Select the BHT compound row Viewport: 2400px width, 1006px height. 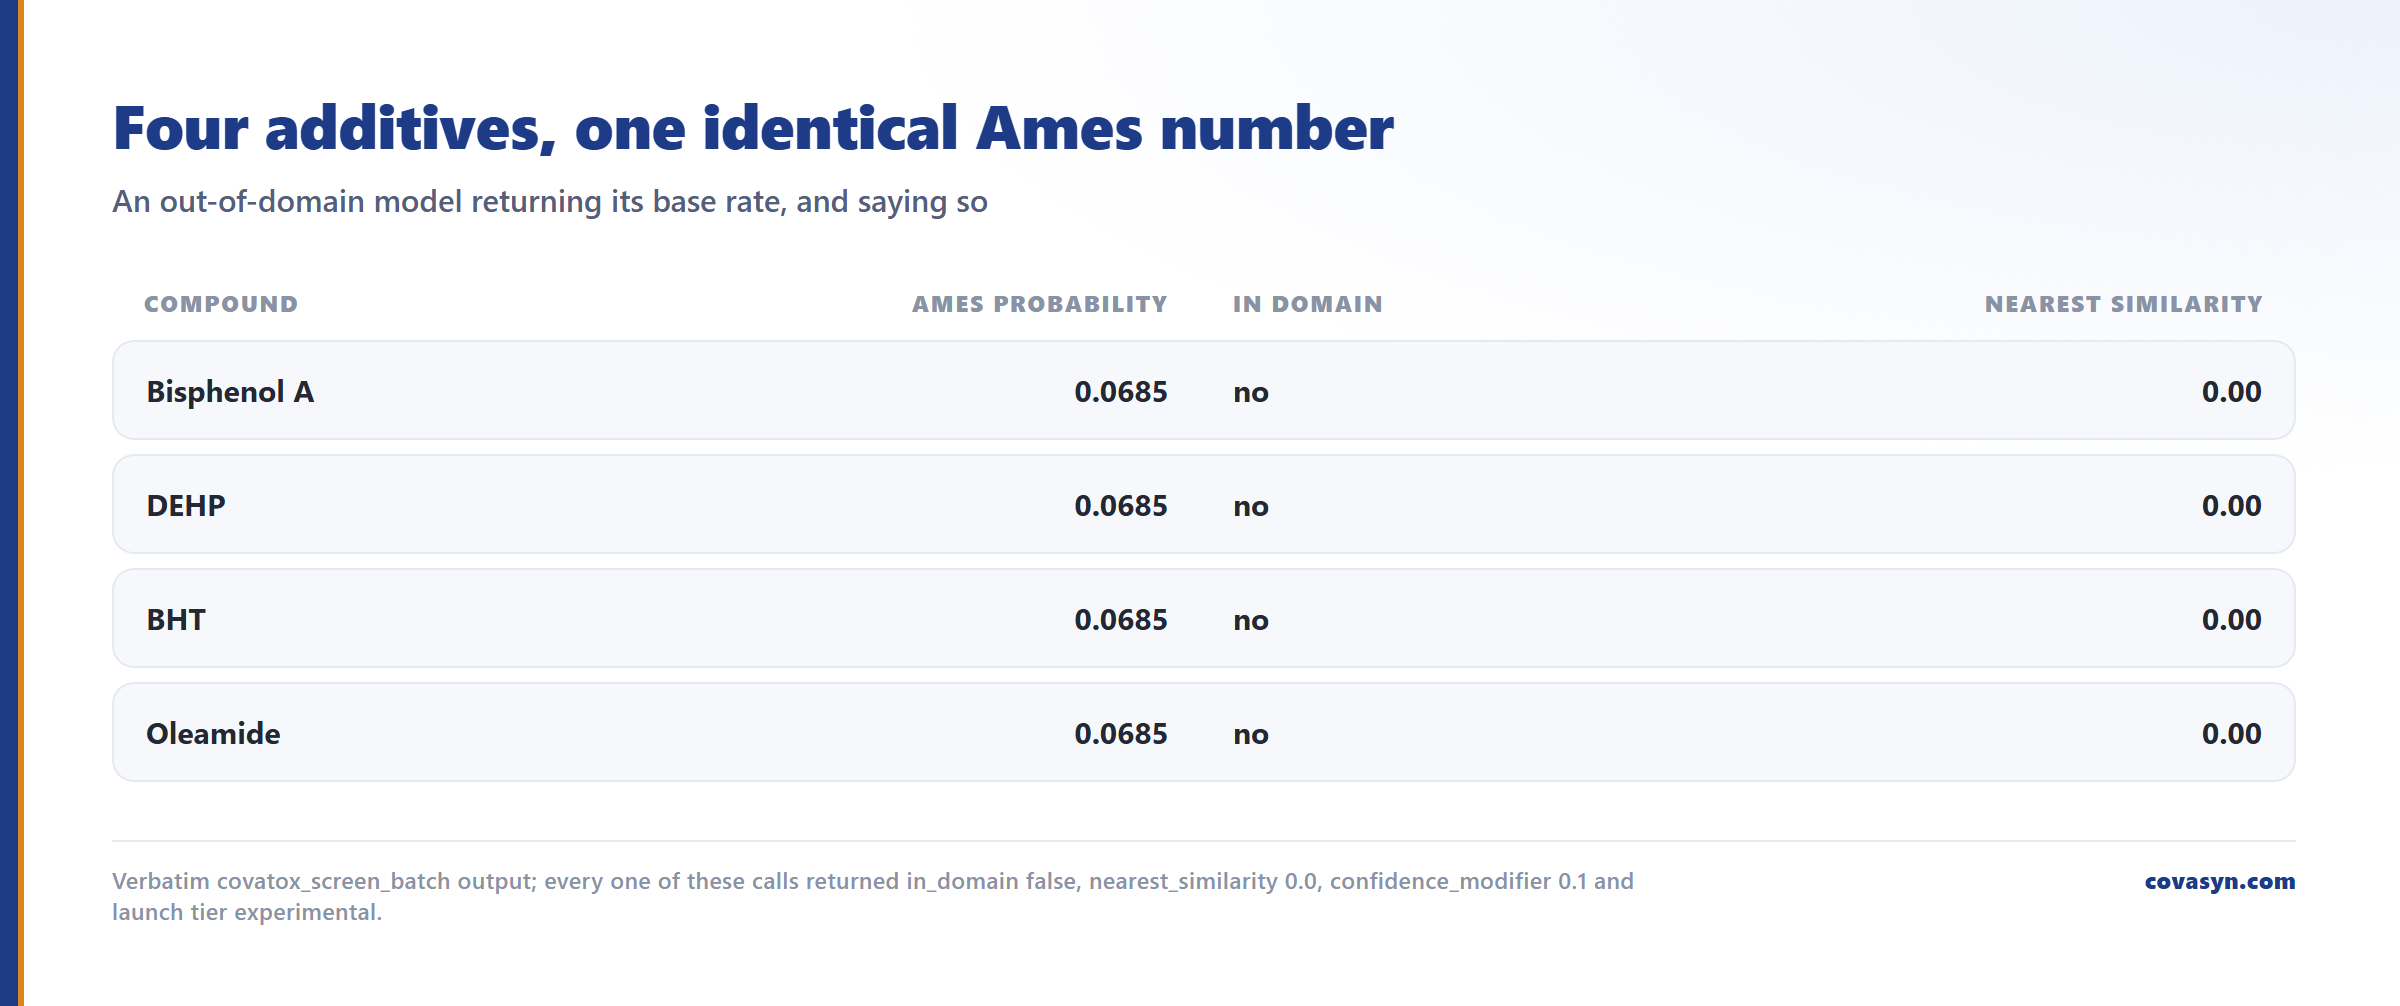coord(1204,618)
